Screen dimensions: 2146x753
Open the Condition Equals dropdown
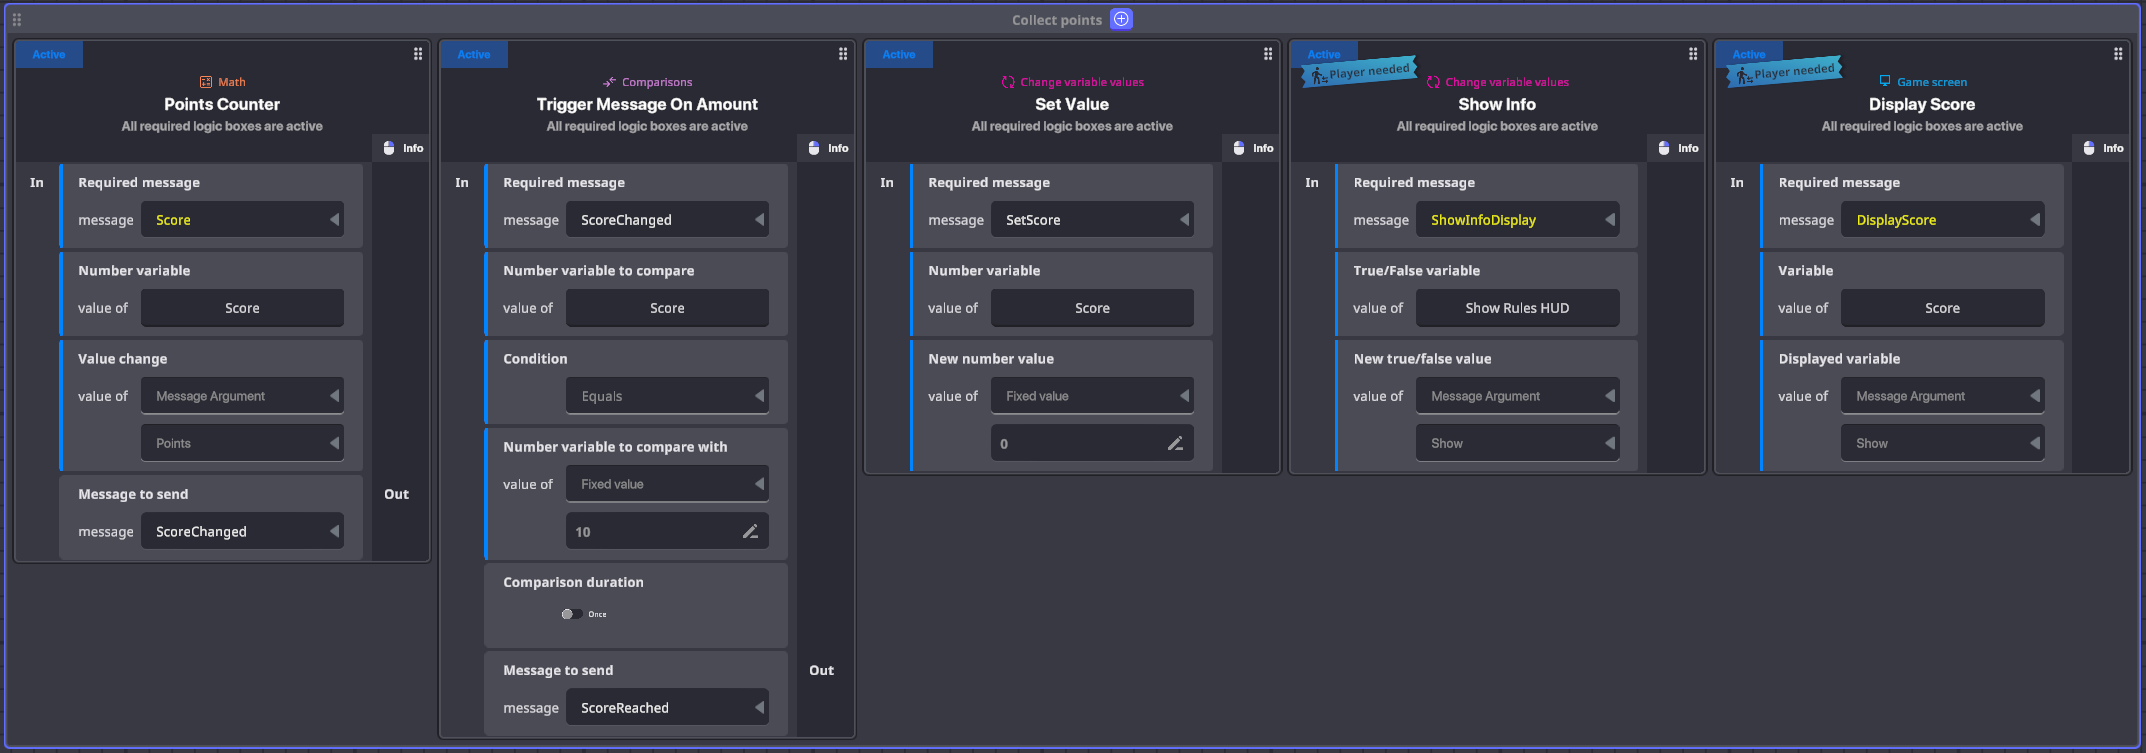pyautogui.click(x=667, y=396)
